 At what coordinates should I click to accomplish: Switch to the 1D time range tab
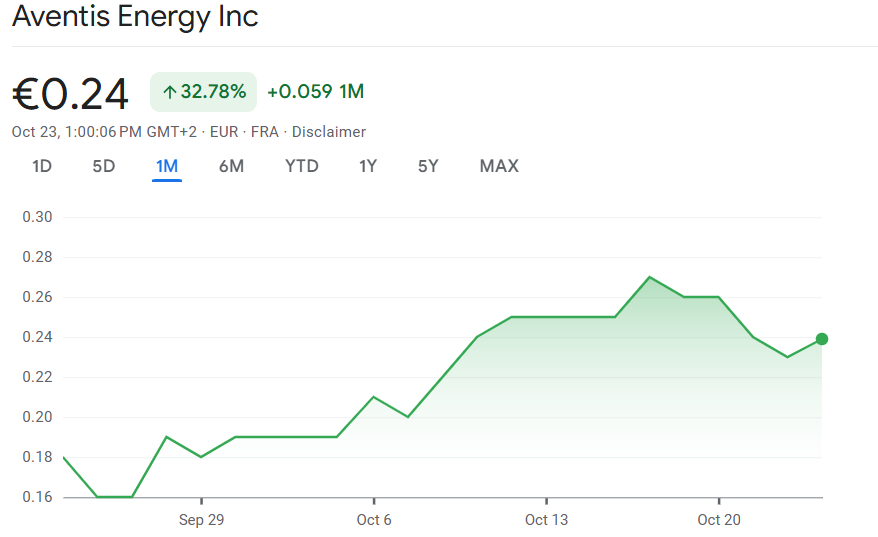coord(42,166)
